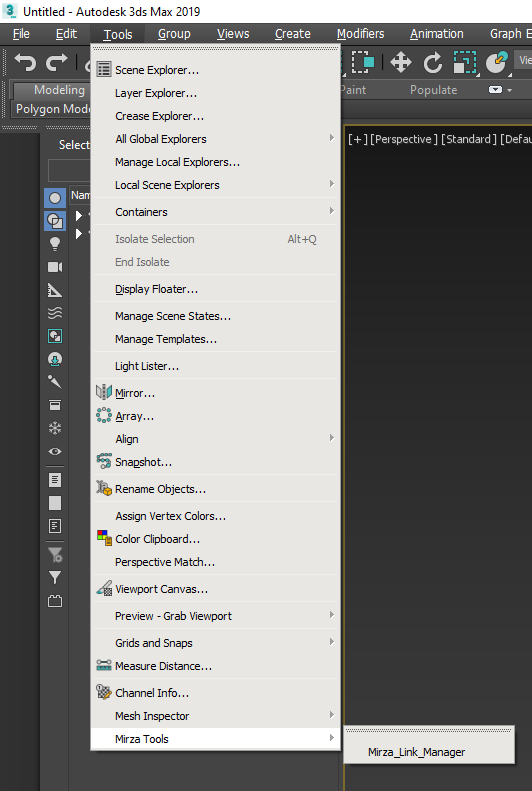532x791 pixels.
Task: Expand the Local Scene Explorers submenu
Action: coord(216,185)
